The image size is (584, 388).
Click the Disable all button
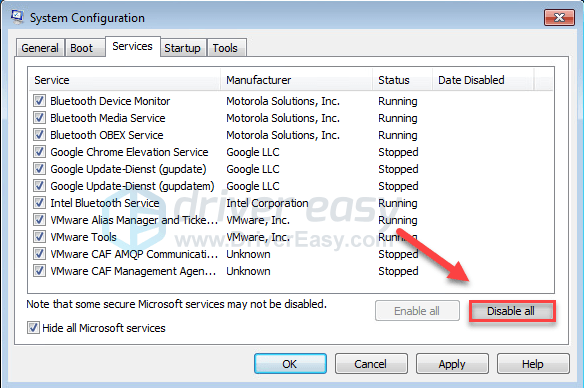tap(511, 311)
